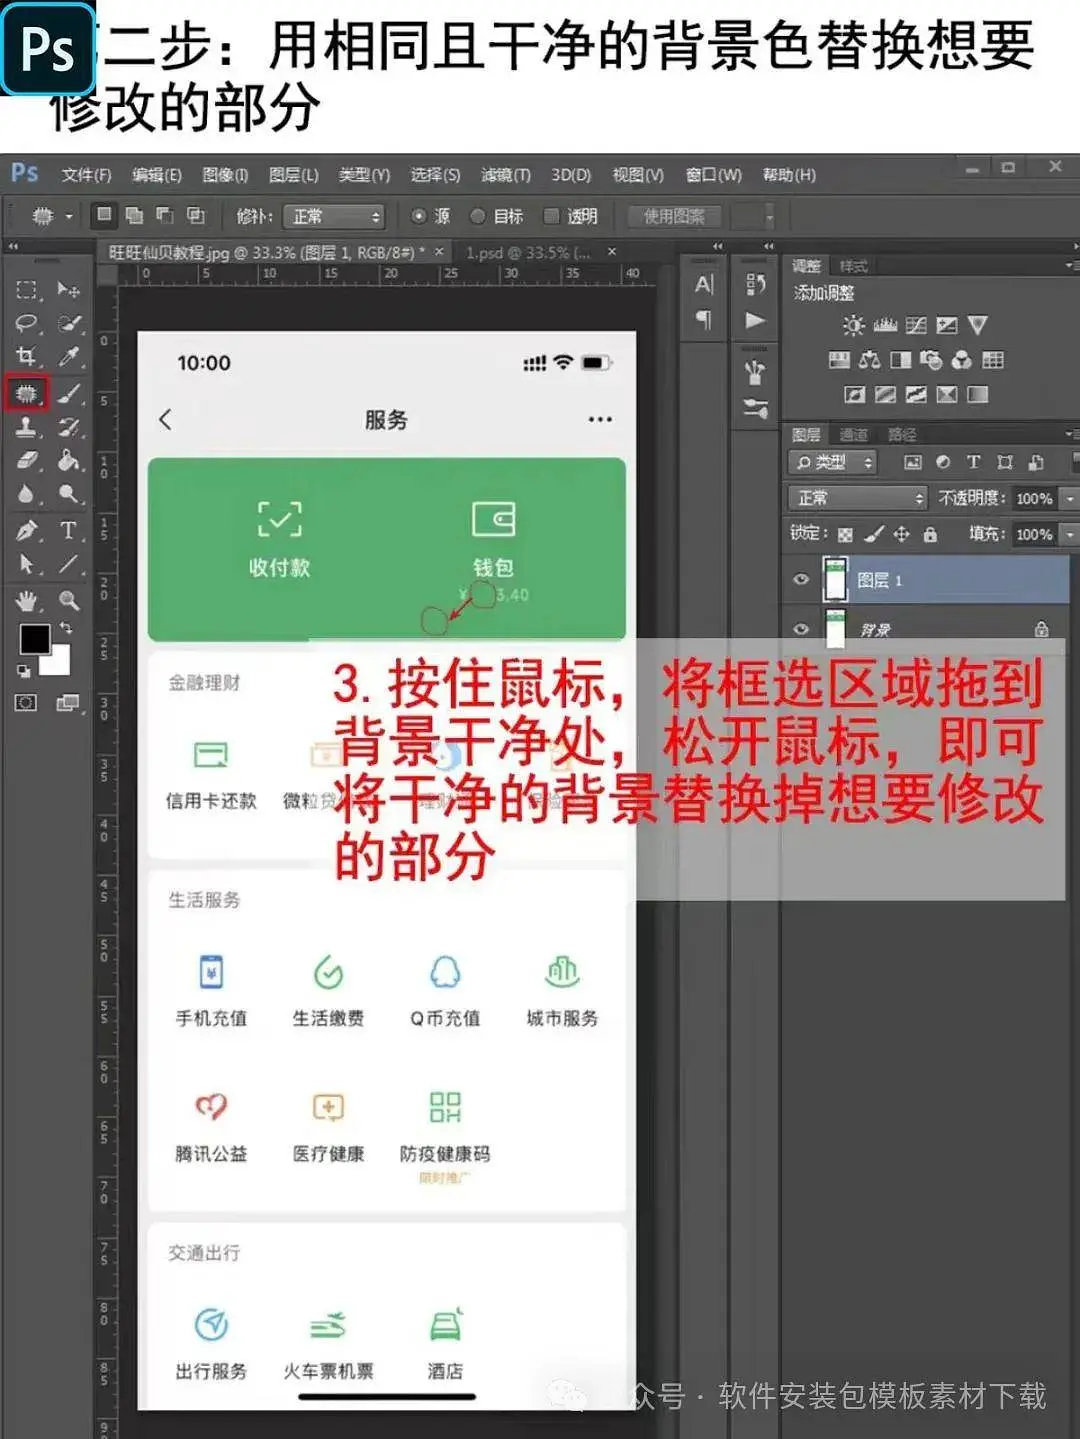Select the Pen tool
The height and width of the screenshot is (1439, 1080).
point(26,530)
